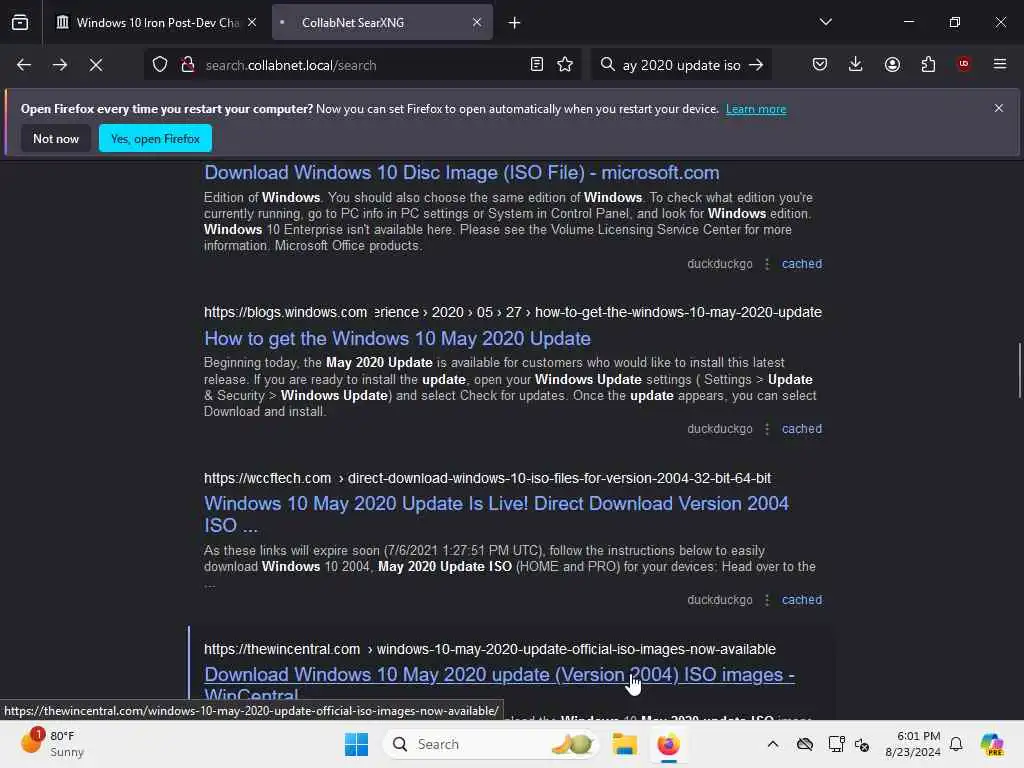Expand options dots for blogs.windows.com result
Screen dimensions: 1024x768
coord(767,429)
